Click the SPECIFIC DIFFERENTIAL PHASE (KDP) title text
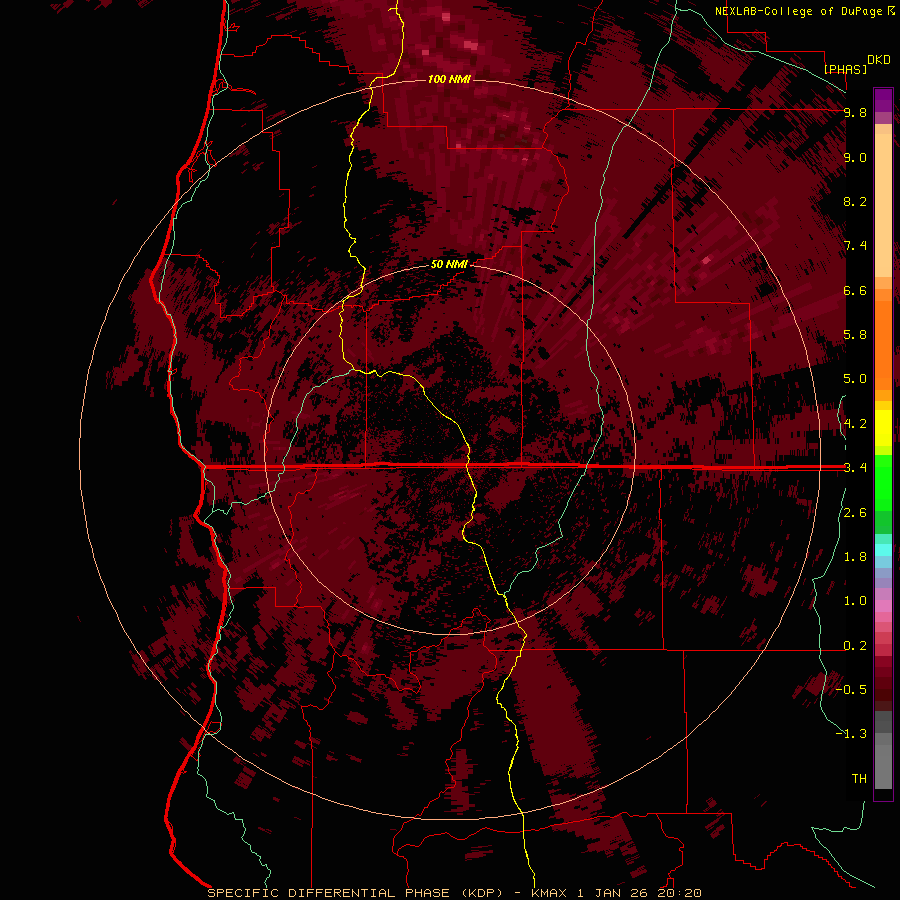 355,893
